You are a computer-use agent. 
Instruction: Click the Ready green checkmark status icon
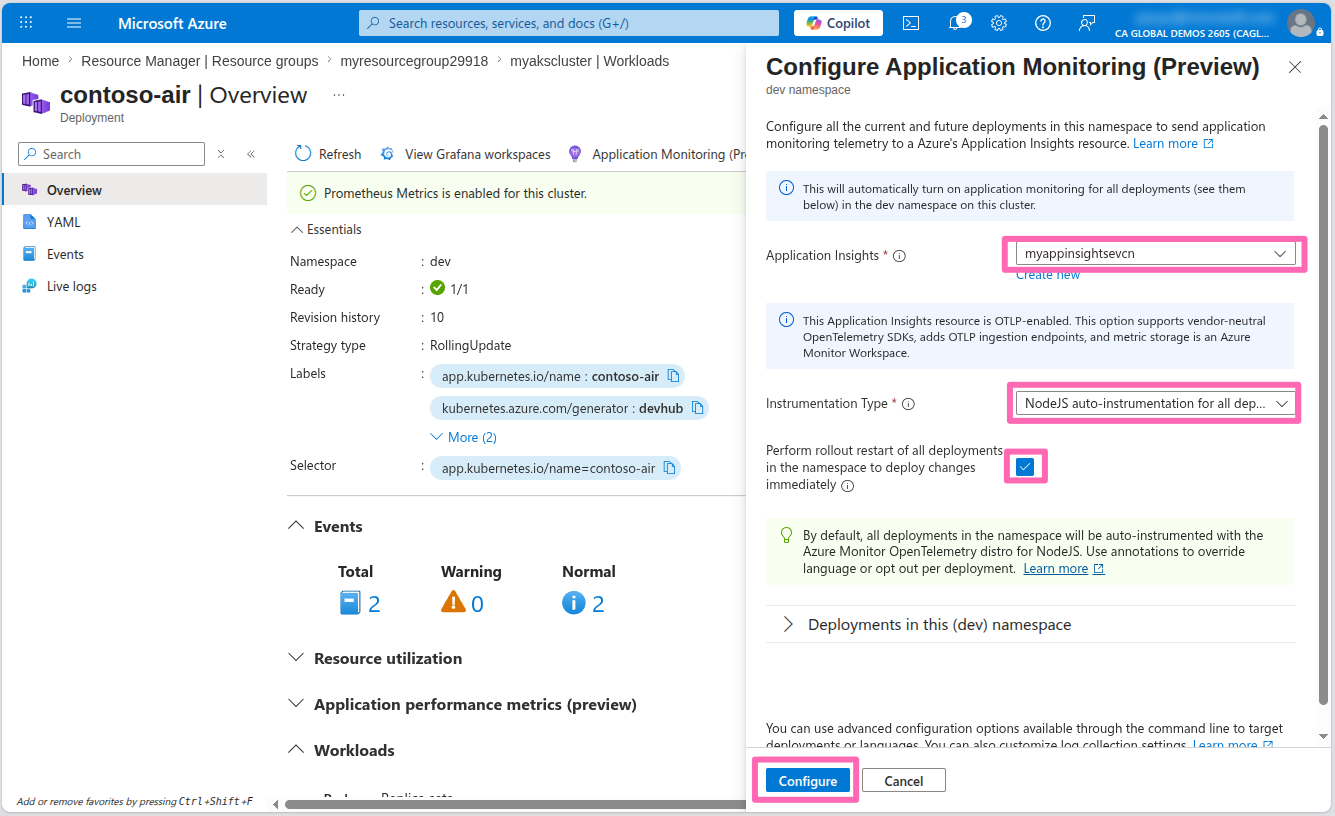(437, 288)
